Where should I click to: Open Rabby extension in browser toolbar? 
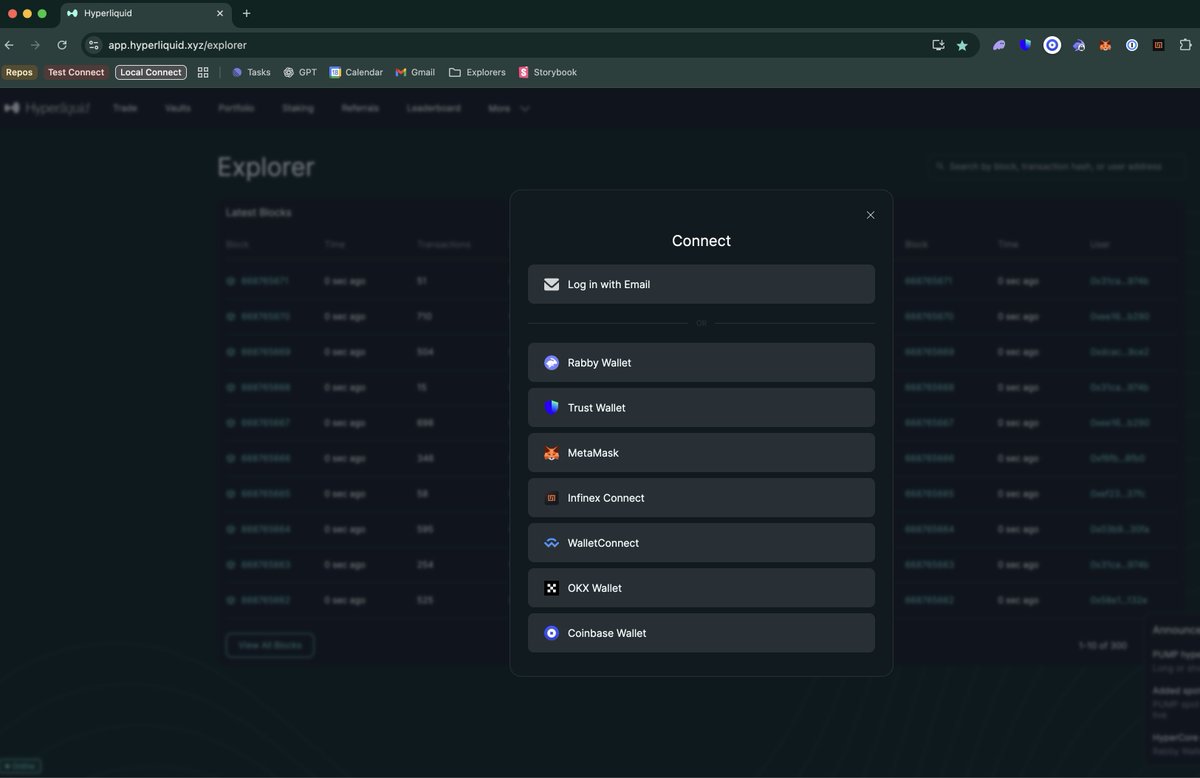(1079, 45)
